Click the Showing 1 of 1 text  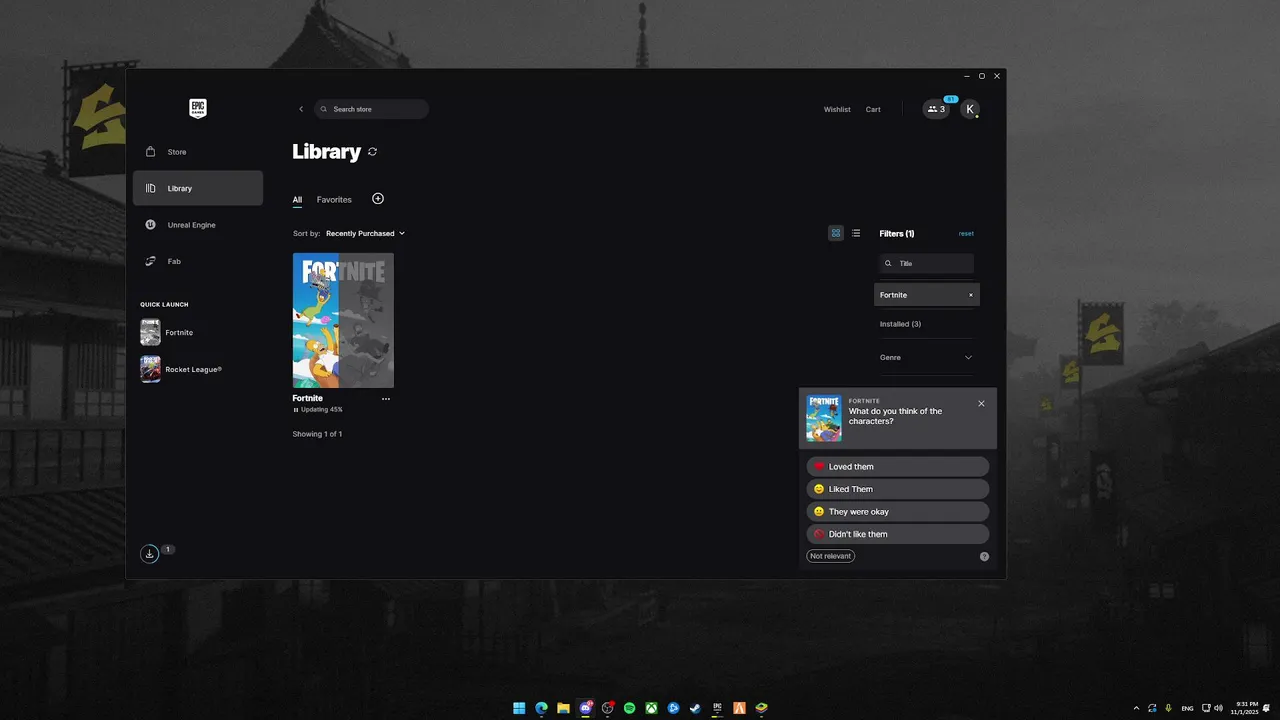pos(317,434)
